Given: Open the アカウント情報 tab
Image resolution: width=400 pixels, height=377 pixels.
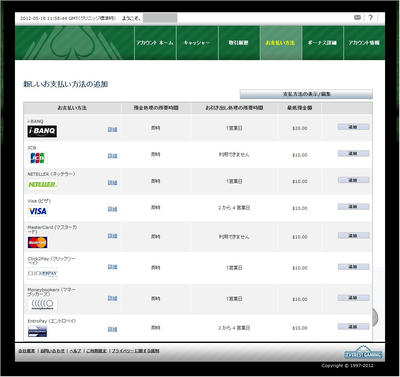Looking at the screenshot, I should click(364, 43).
